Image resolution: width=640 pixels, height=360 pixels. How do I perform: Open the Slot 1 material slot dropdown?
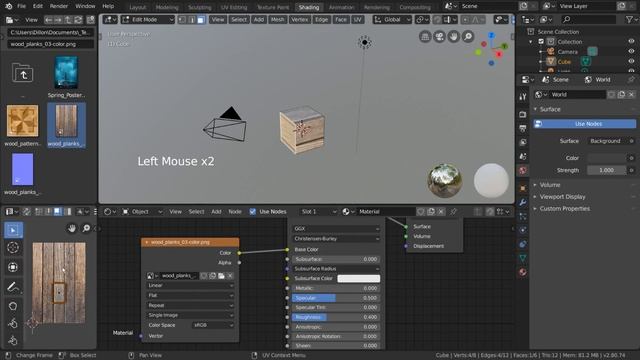point(318,211)
